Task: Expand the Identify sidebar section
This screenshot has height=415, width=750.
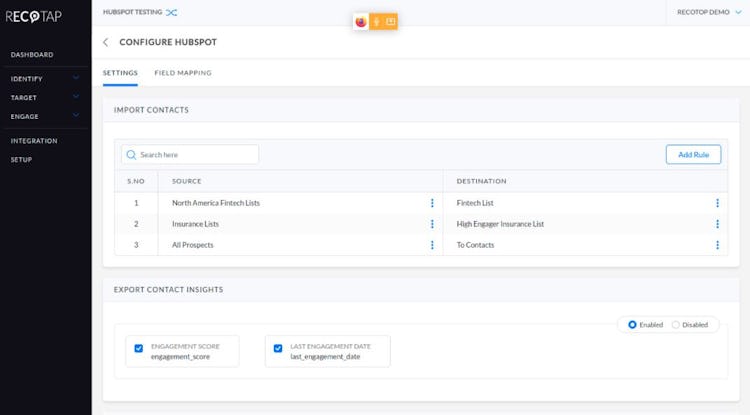Action: coord(76,77)
